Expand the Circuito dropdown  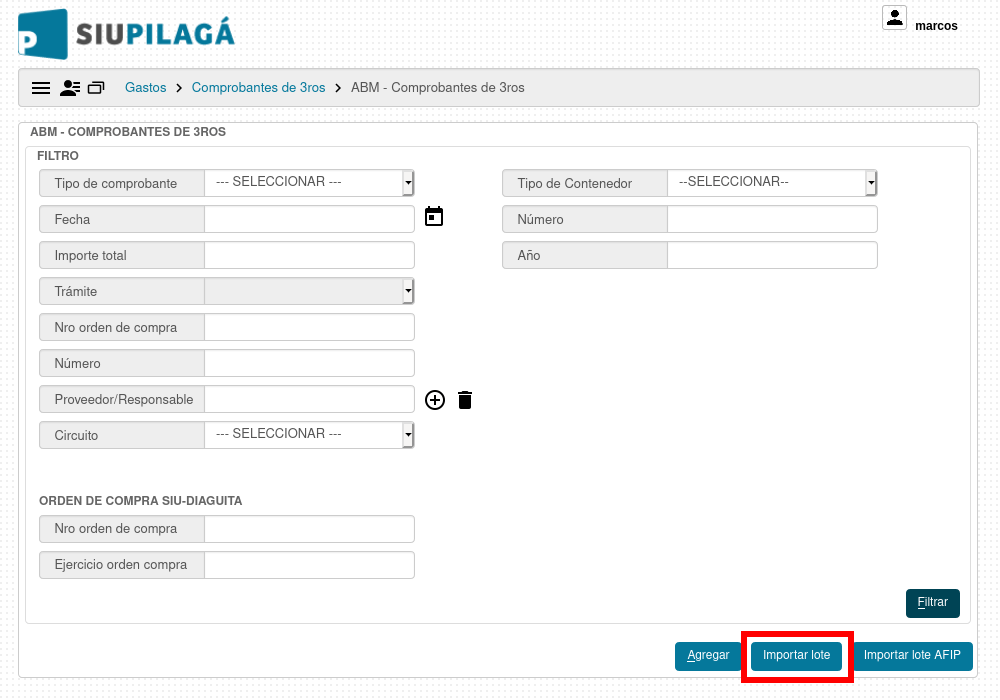[x=309, y=435]
